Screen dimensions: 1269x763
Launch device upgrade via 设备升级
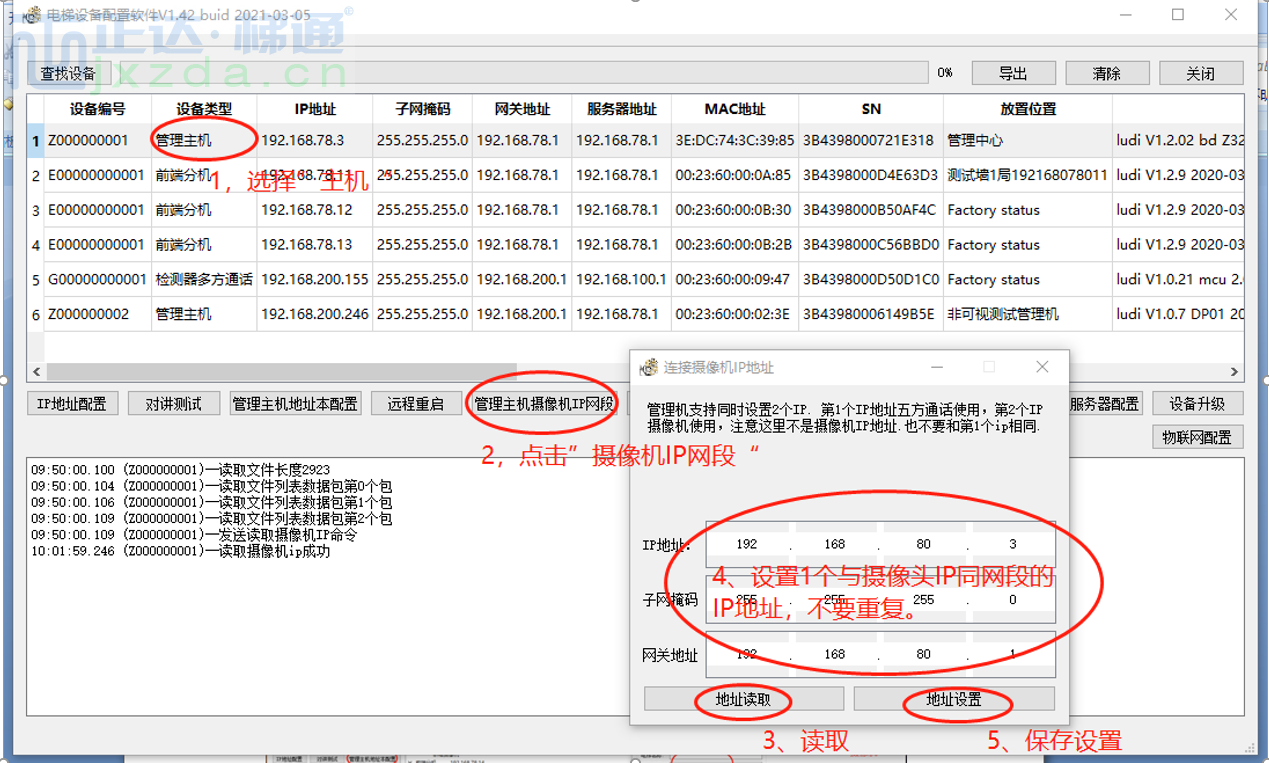tap(1197, 403)
